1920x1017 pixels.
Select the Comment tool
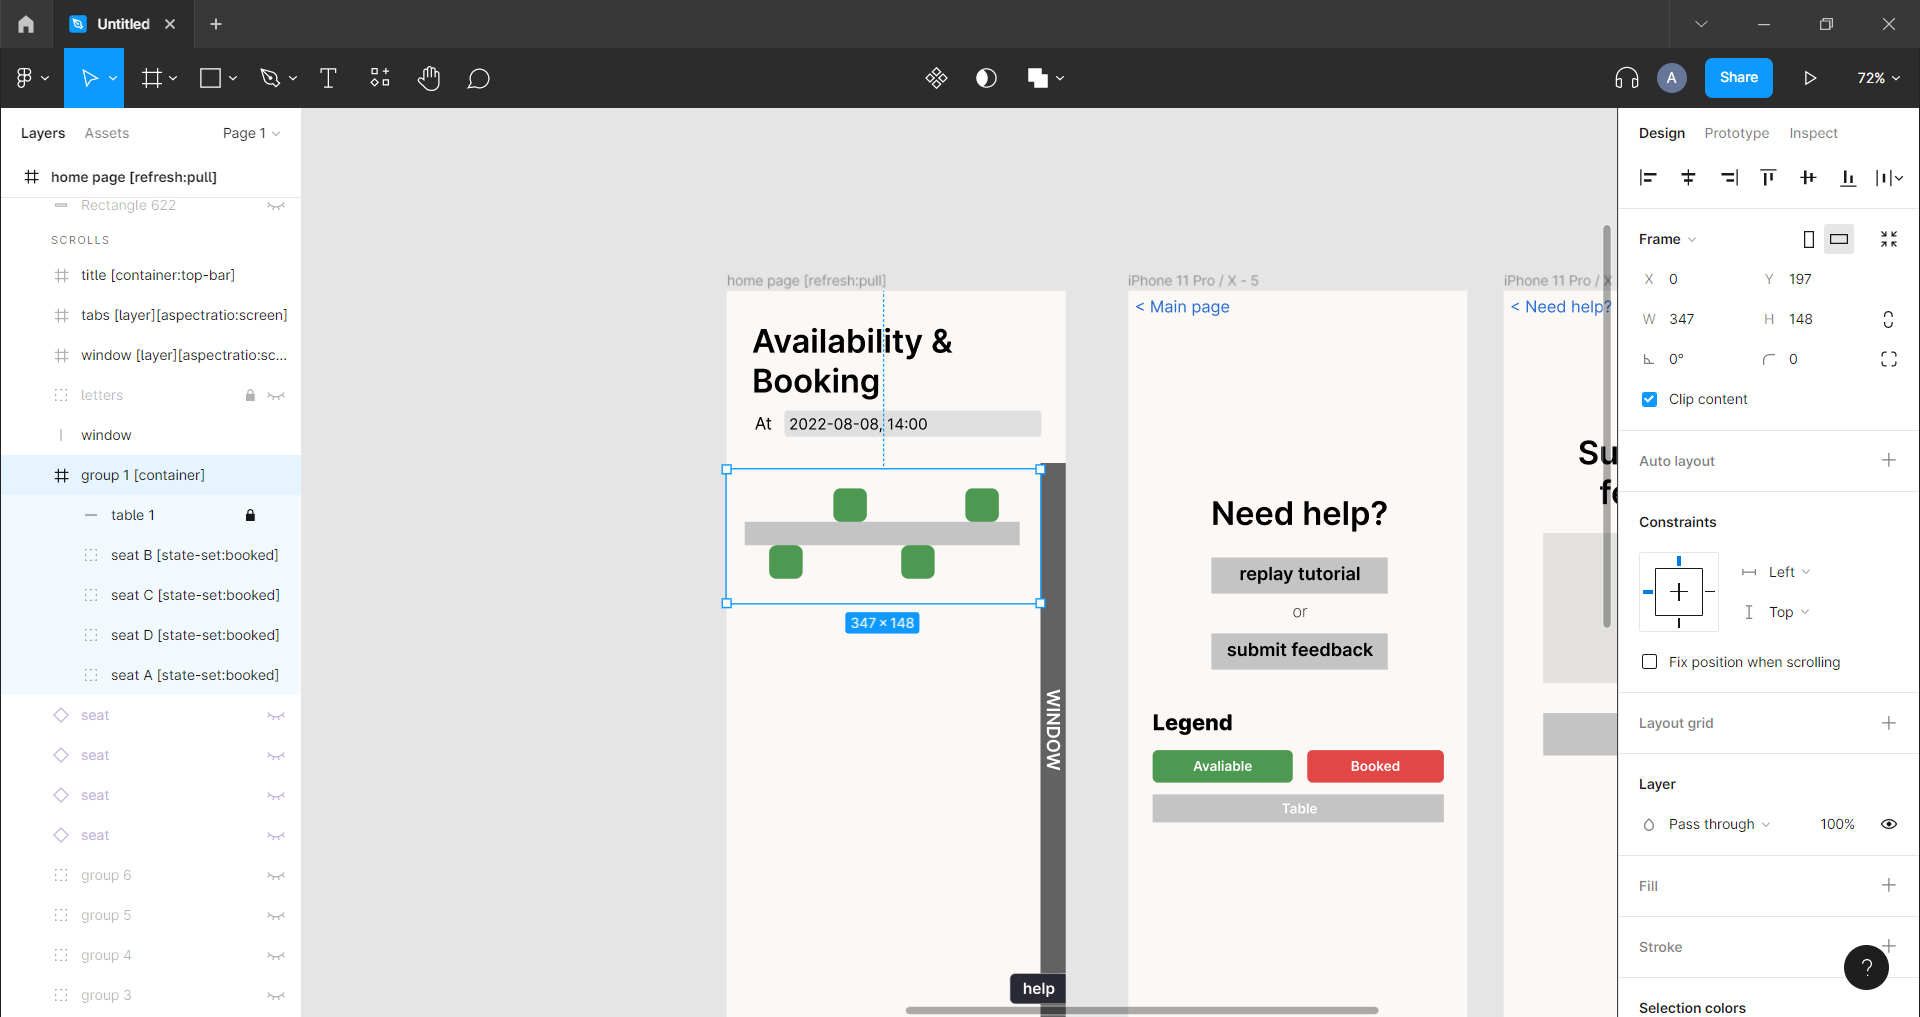[479, 78]
